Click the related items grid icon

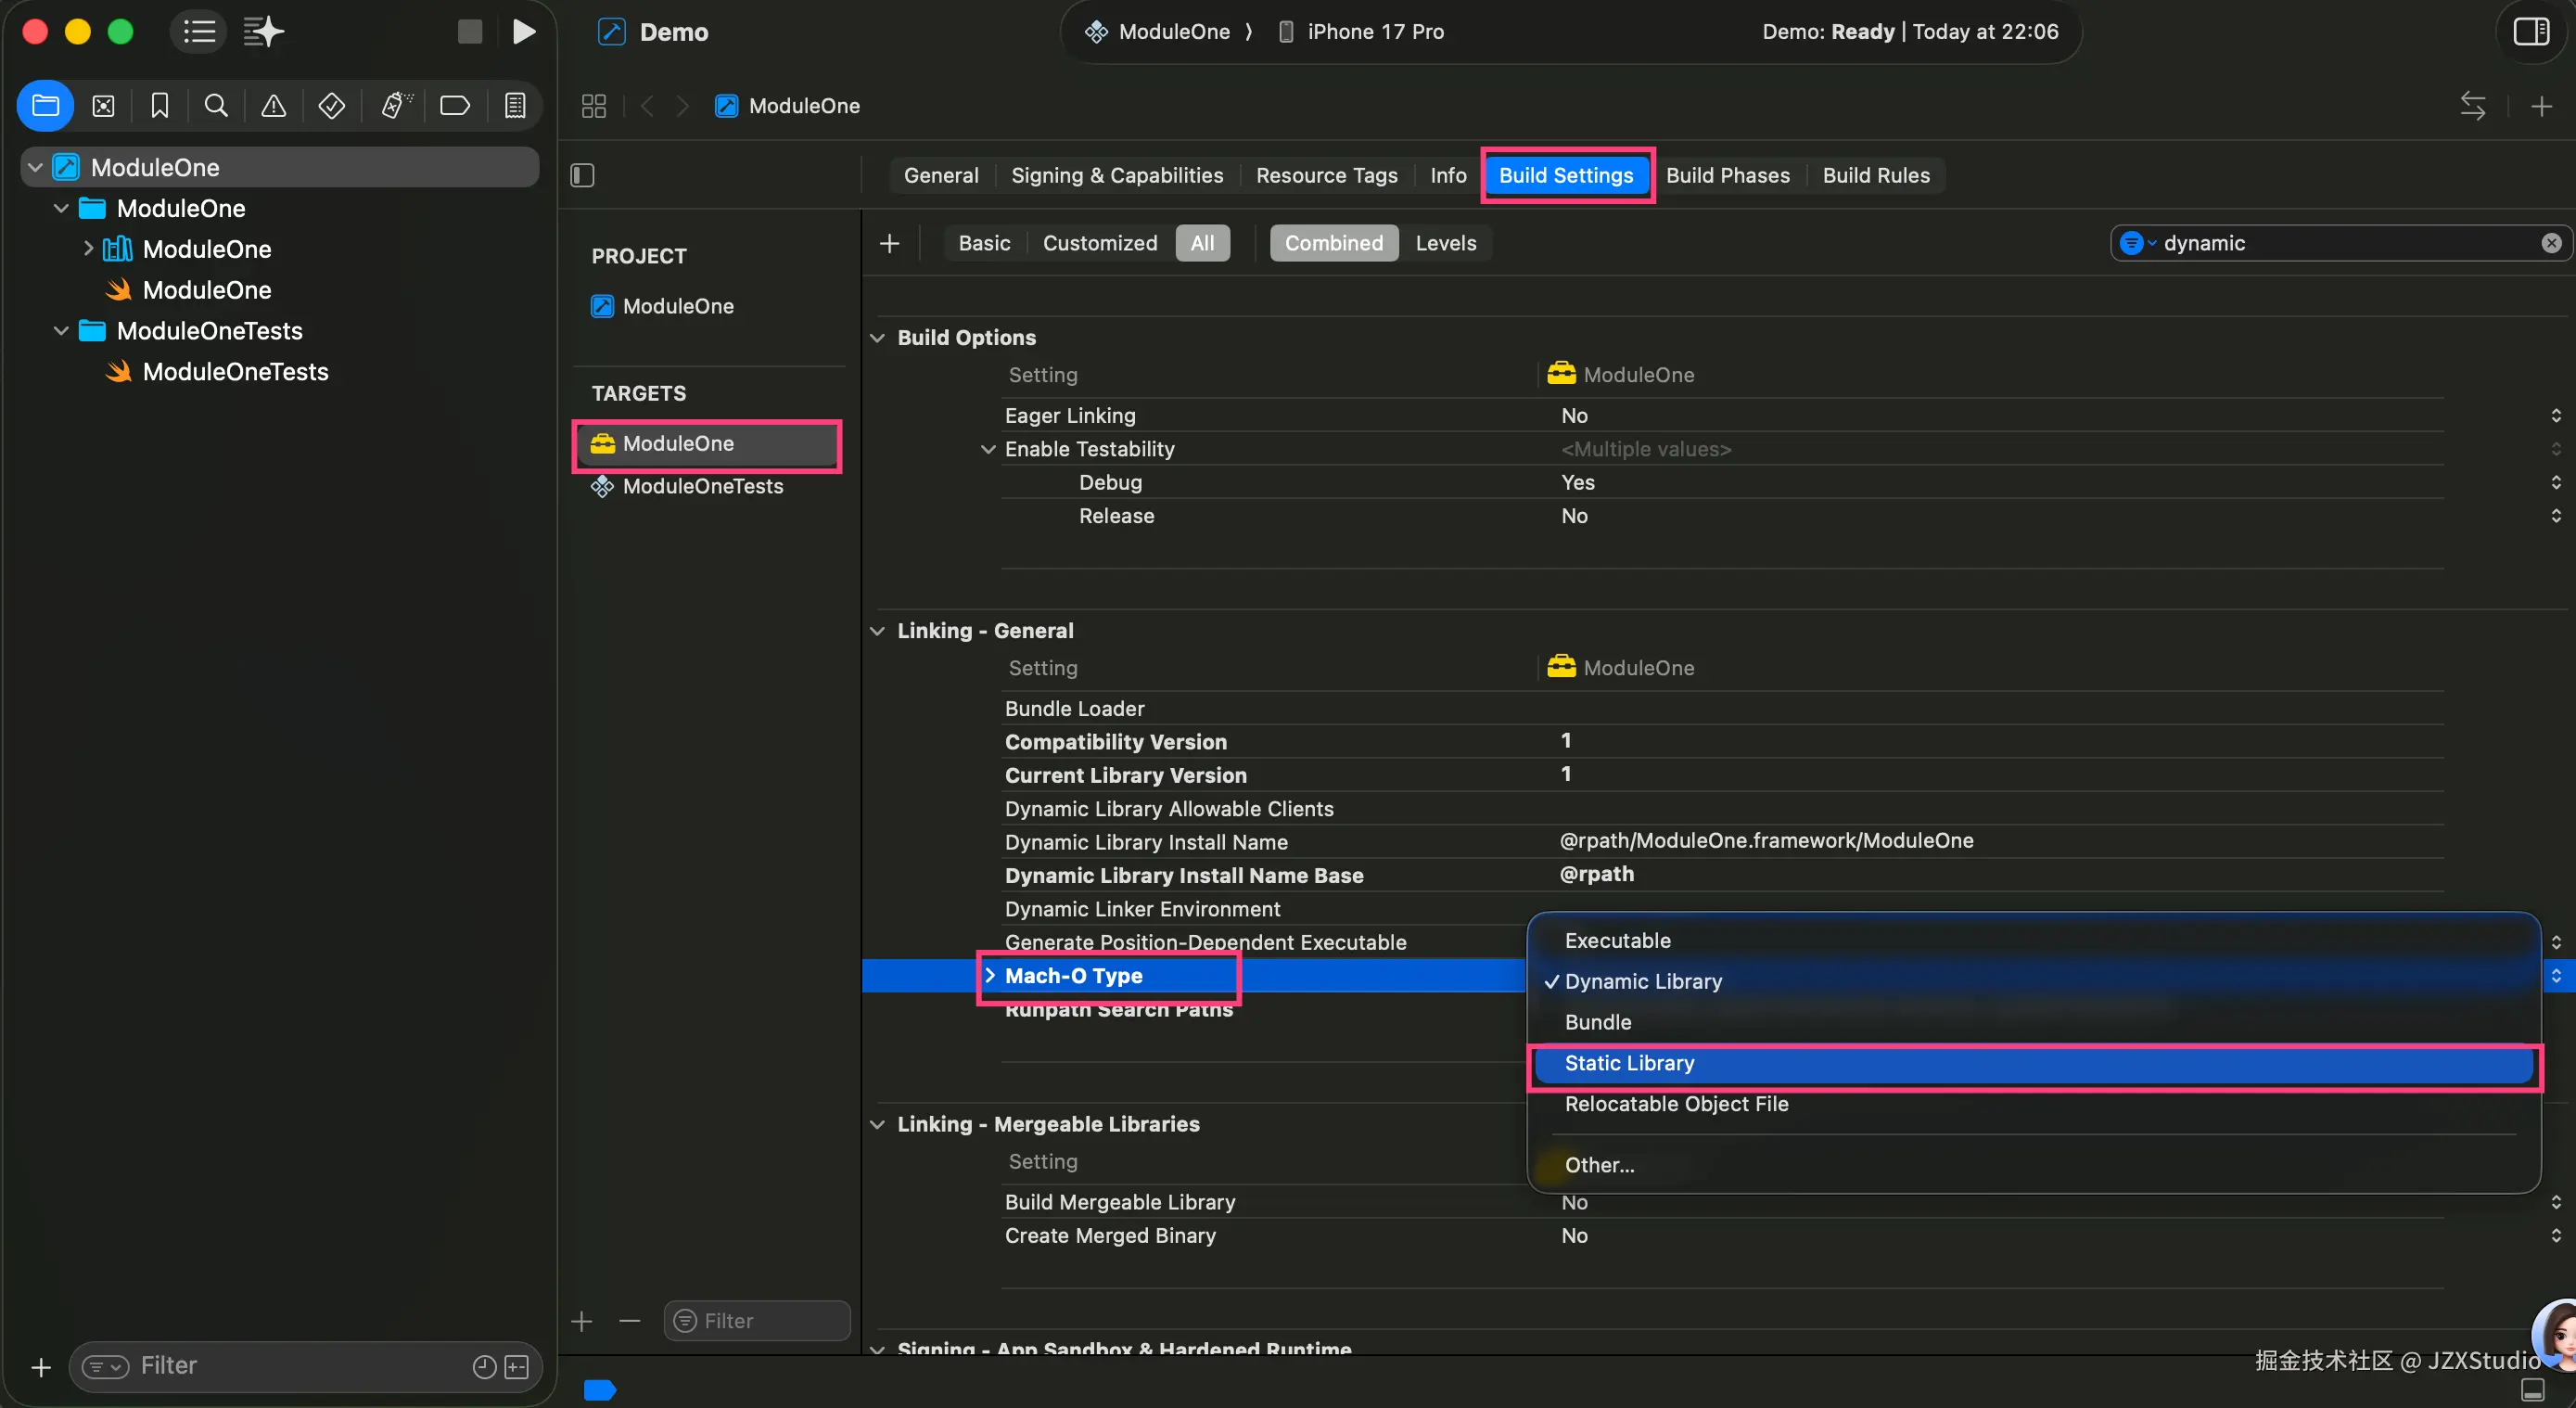click(594, 106)
